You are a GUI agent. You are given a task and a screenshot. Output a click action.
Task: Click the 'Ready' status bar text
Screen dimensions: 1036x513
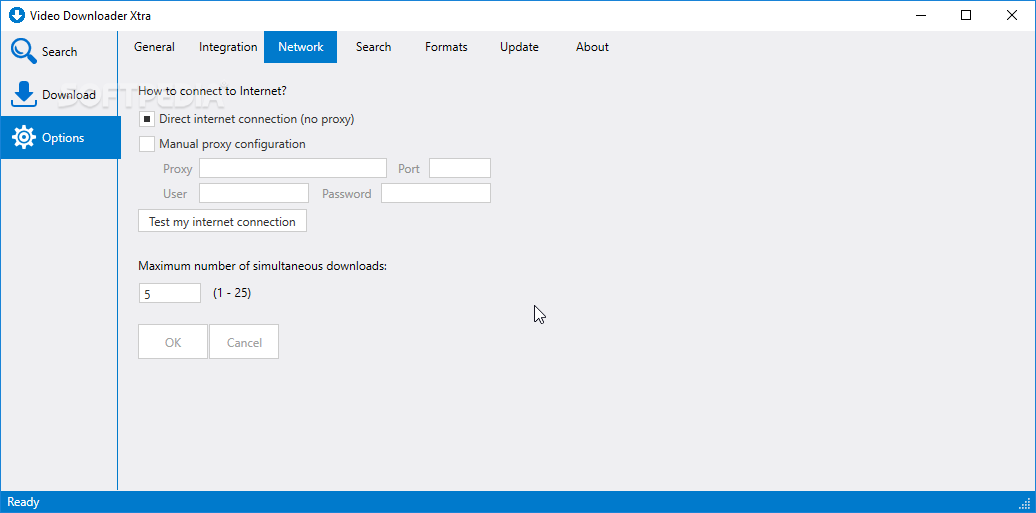pos(23,502)
